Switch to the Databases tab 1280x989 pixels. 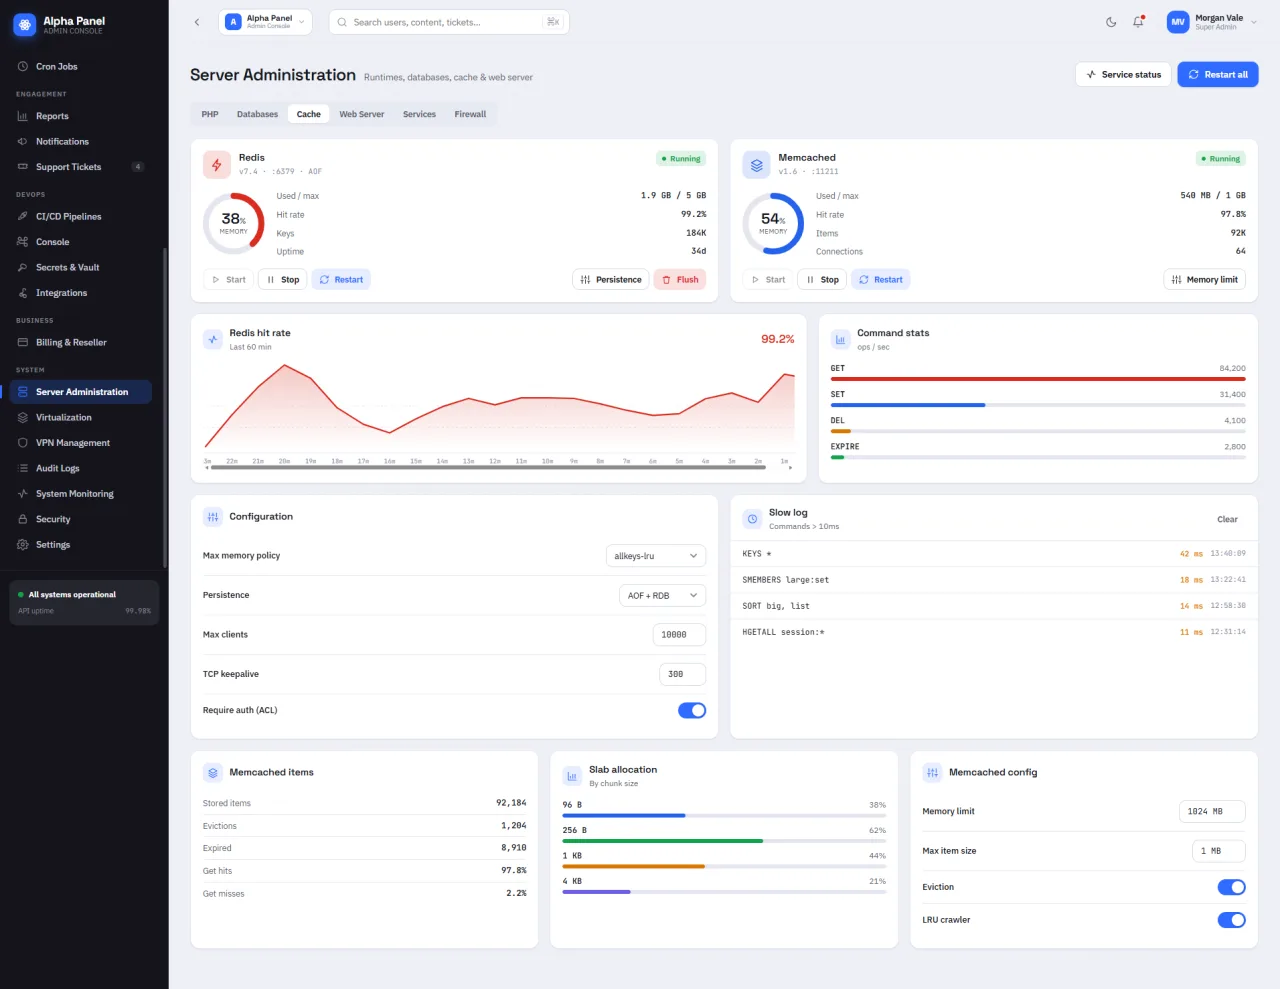[x=258, y=114]
